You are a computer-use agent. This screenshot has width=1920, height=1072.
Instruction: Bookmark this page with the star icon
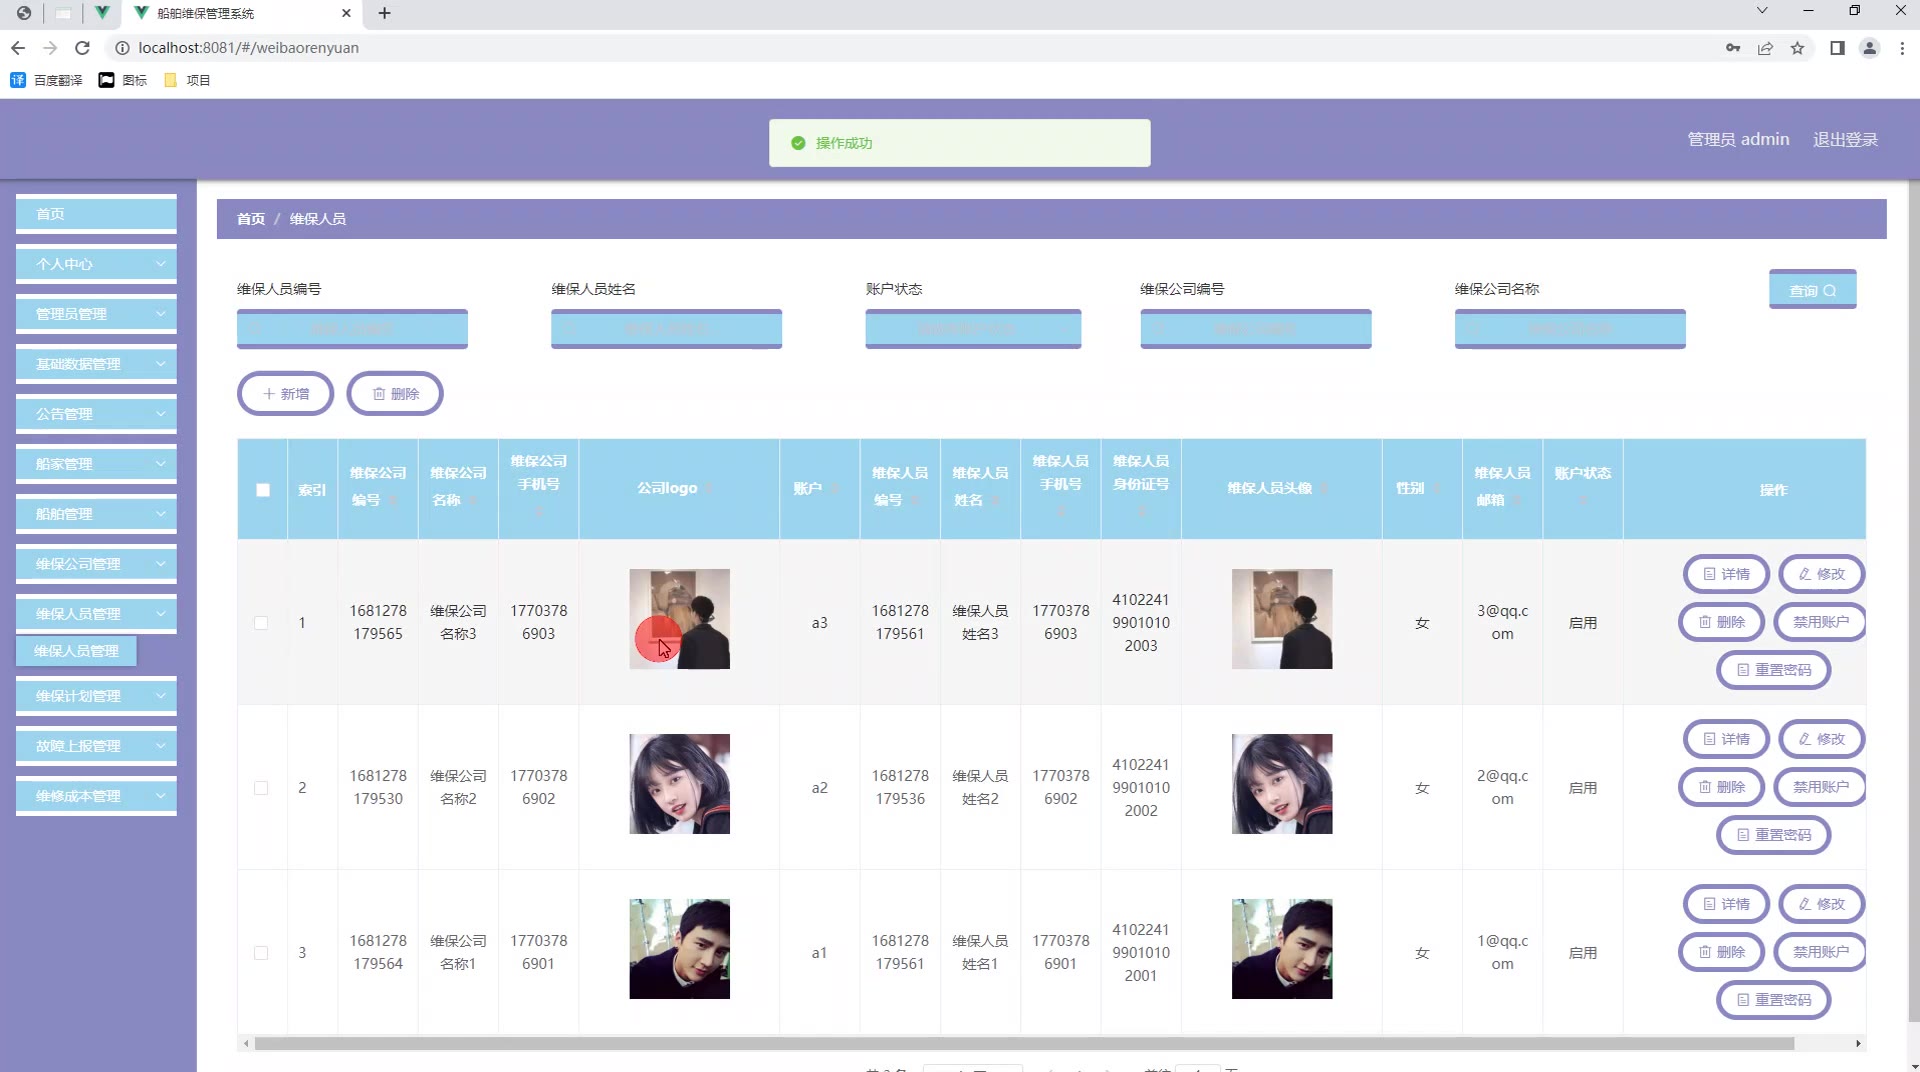pyautogui.click(x=1797, y=48)
